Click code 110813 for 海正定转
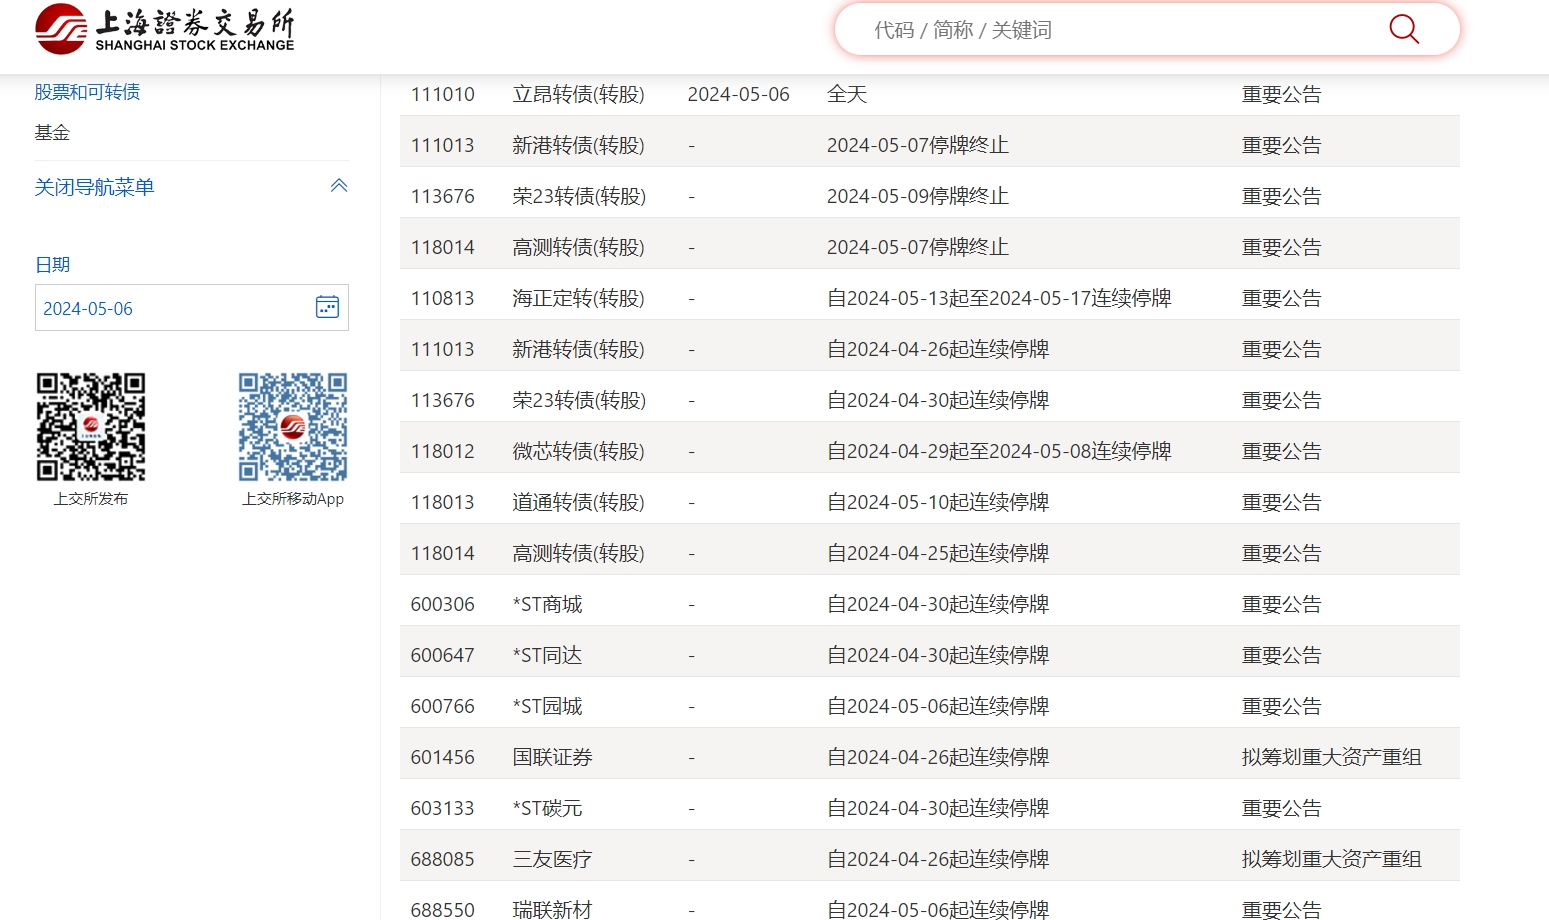Image resolution: width=1549 pixels, height=920 pixels. click(442, 298)
